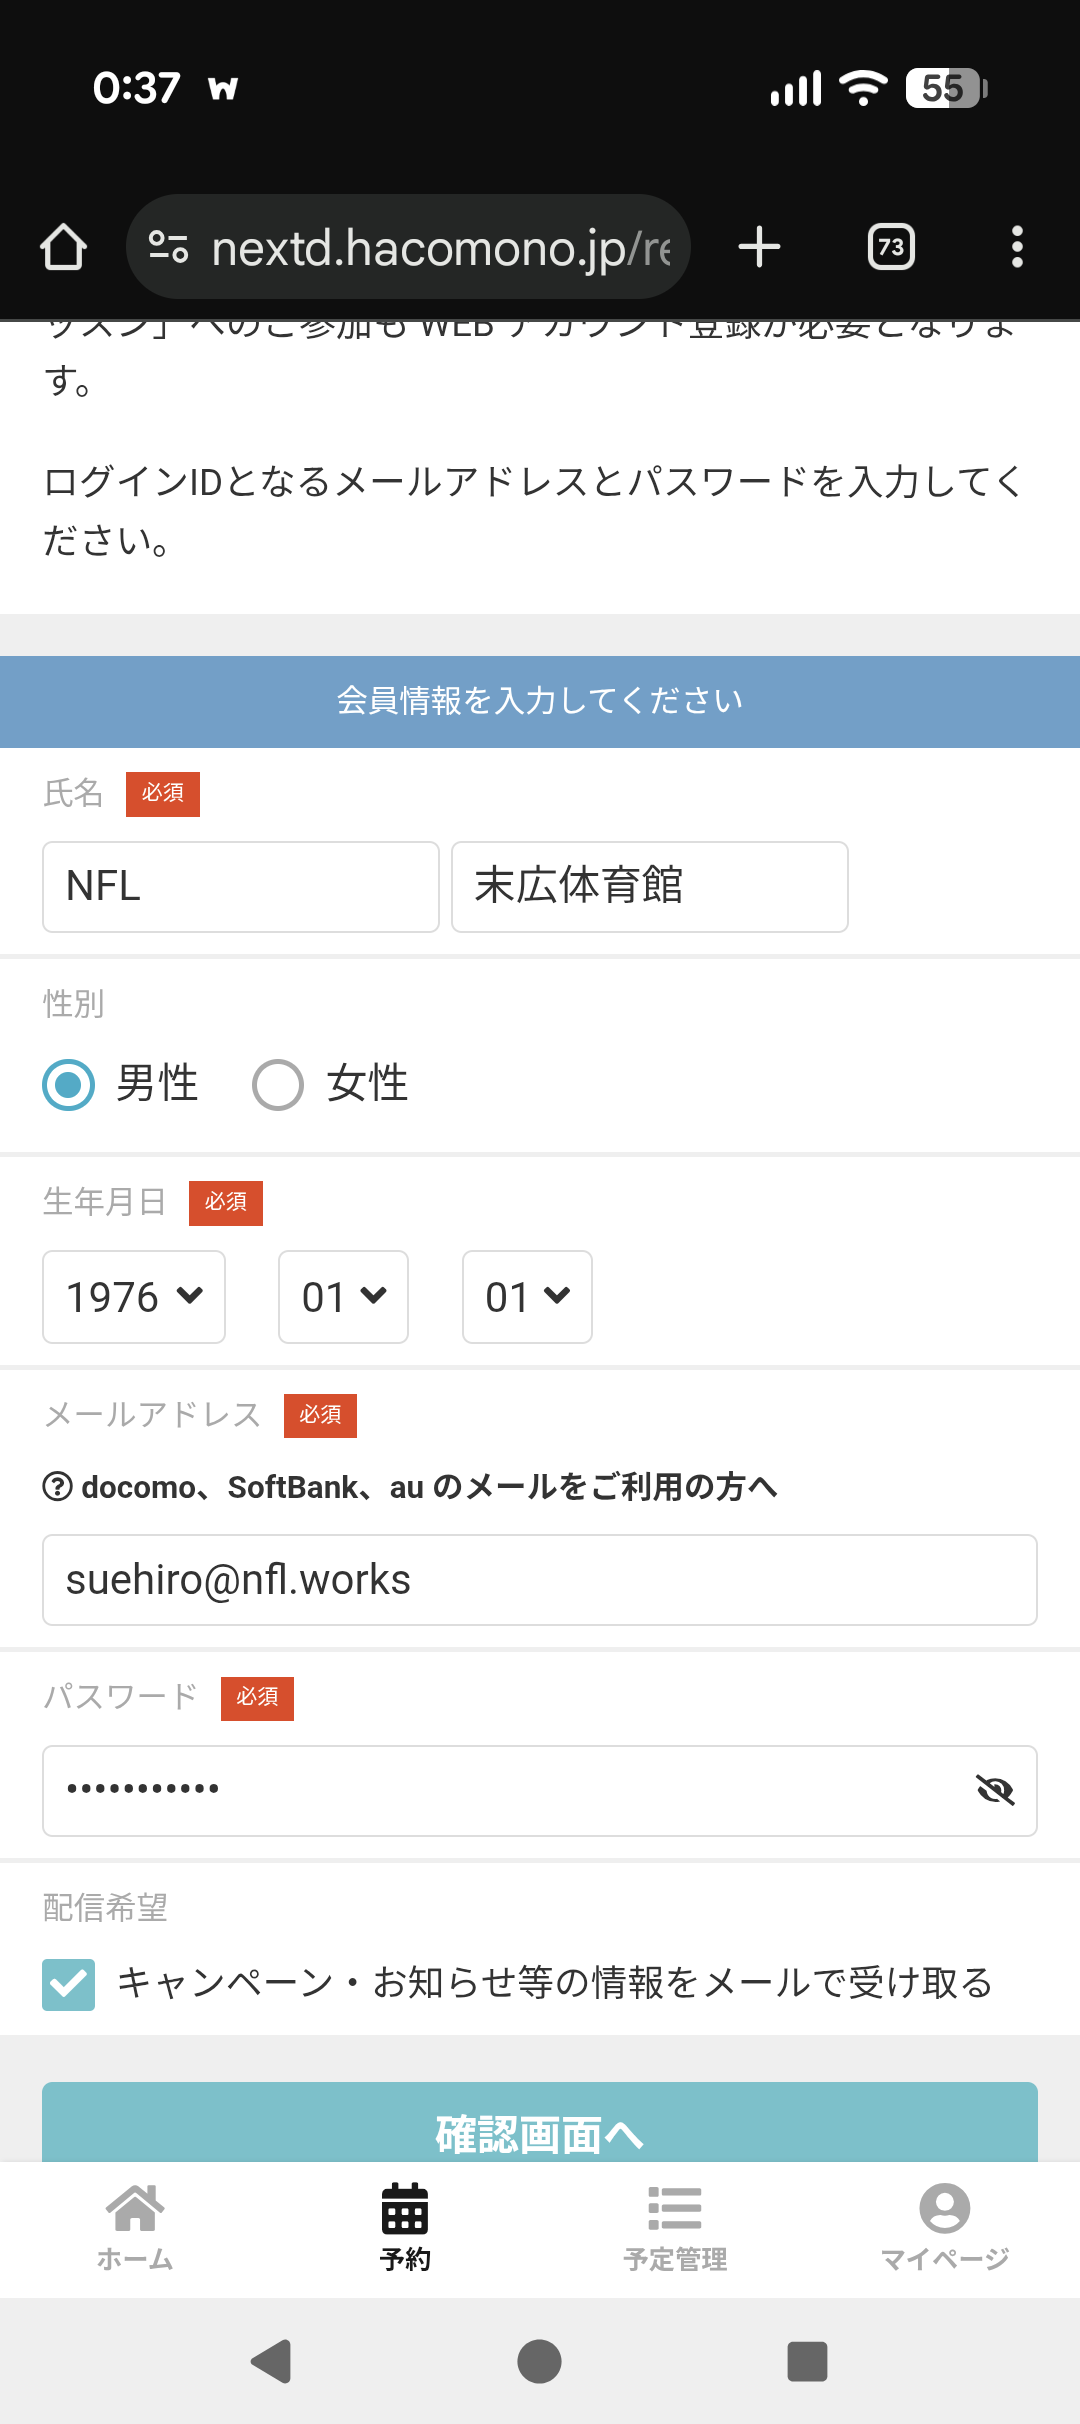Switch to the ホーム tab

coord(135,2228)
